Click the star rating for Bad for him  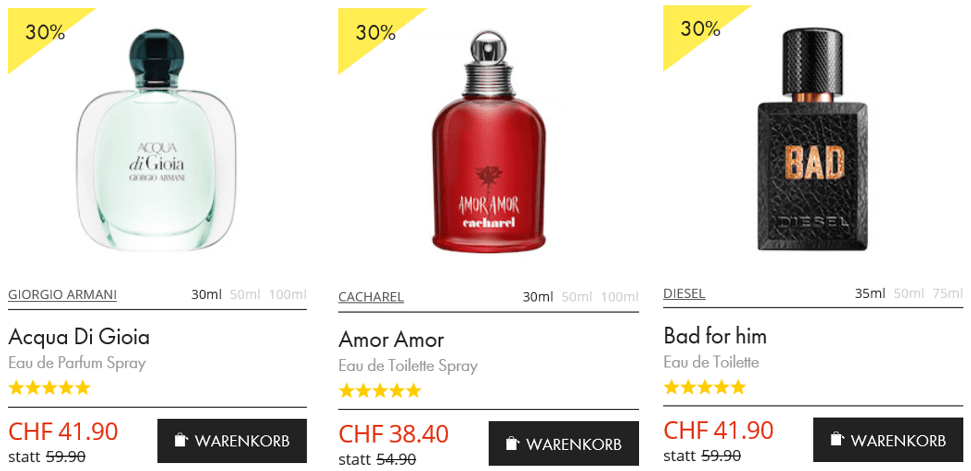[x=704, y=387]
